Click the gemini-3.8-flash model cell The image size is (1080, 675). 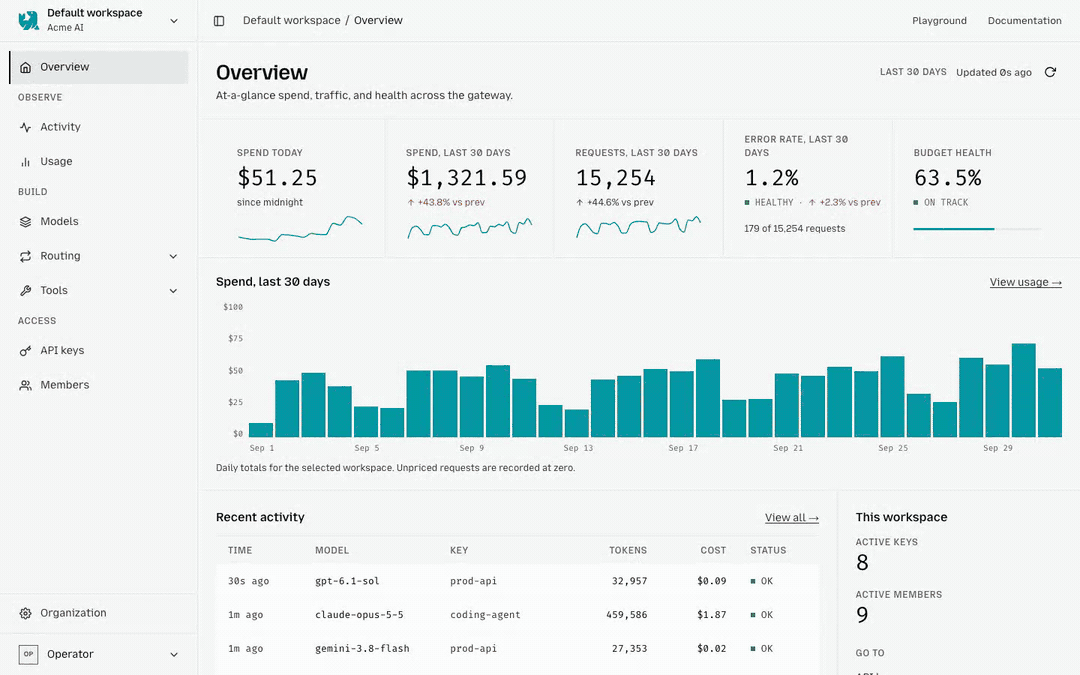[362, 648]
